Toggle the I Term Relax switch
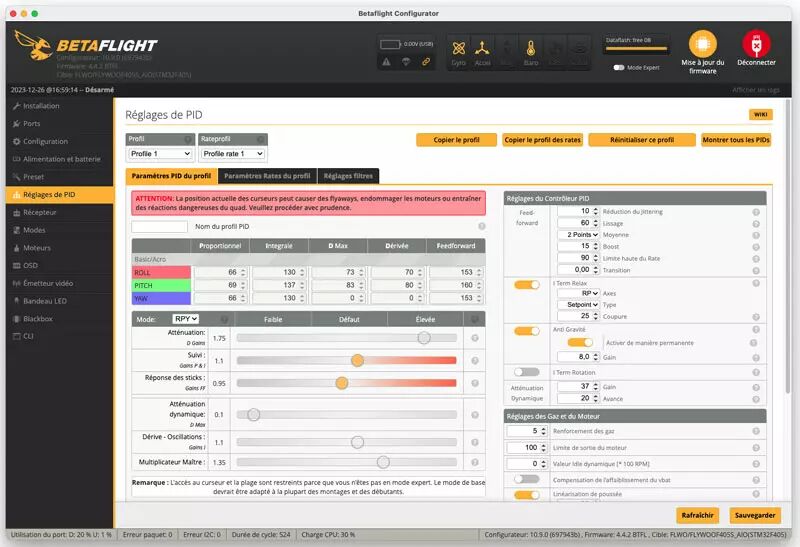800x547 pixels. click(x=527, y=285)
